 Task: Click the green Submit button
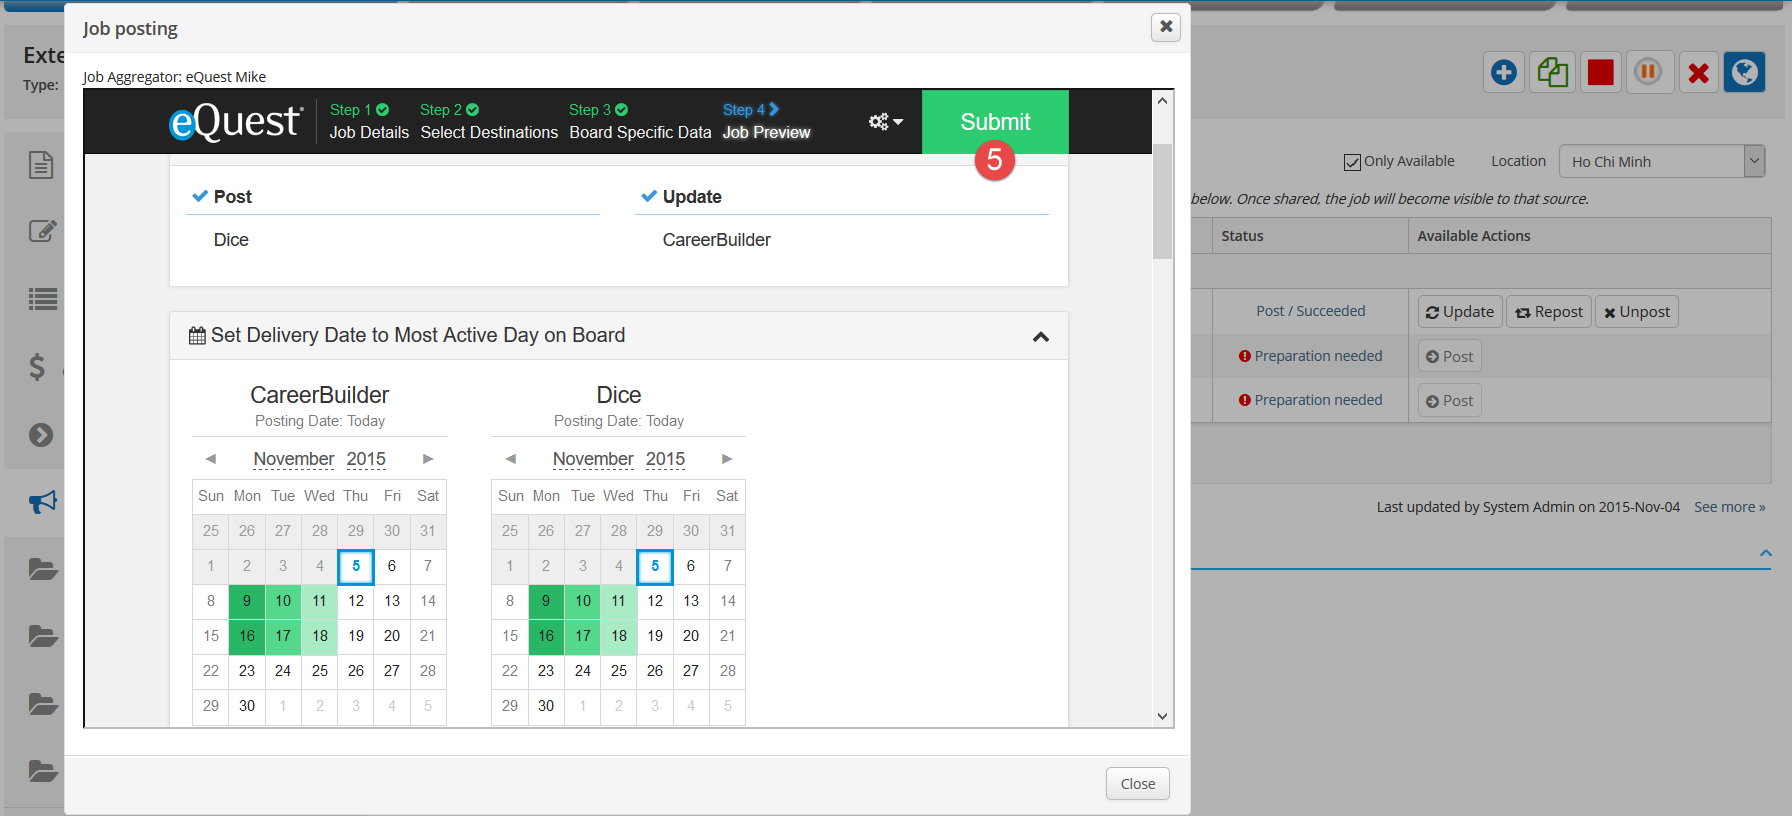coord(995,122)
